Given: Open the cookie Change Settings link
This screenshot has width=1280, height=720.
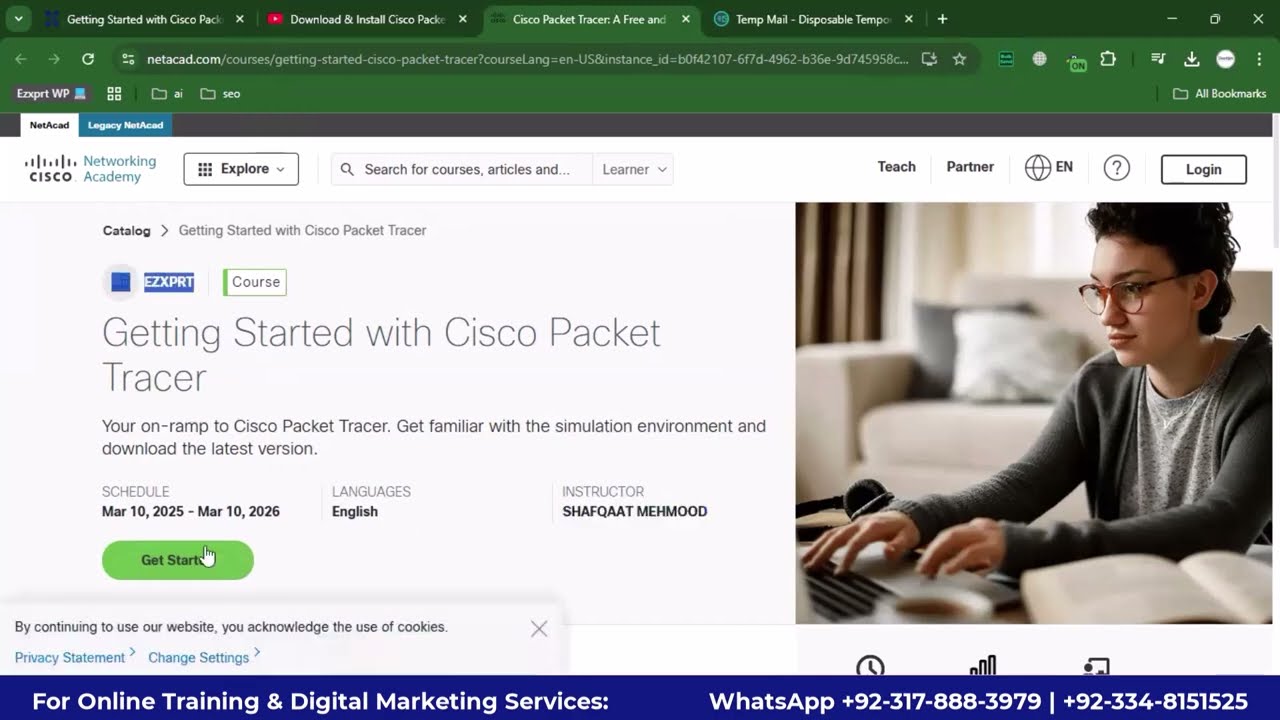Looking at the screenshot, I should (x=198, y=657).
